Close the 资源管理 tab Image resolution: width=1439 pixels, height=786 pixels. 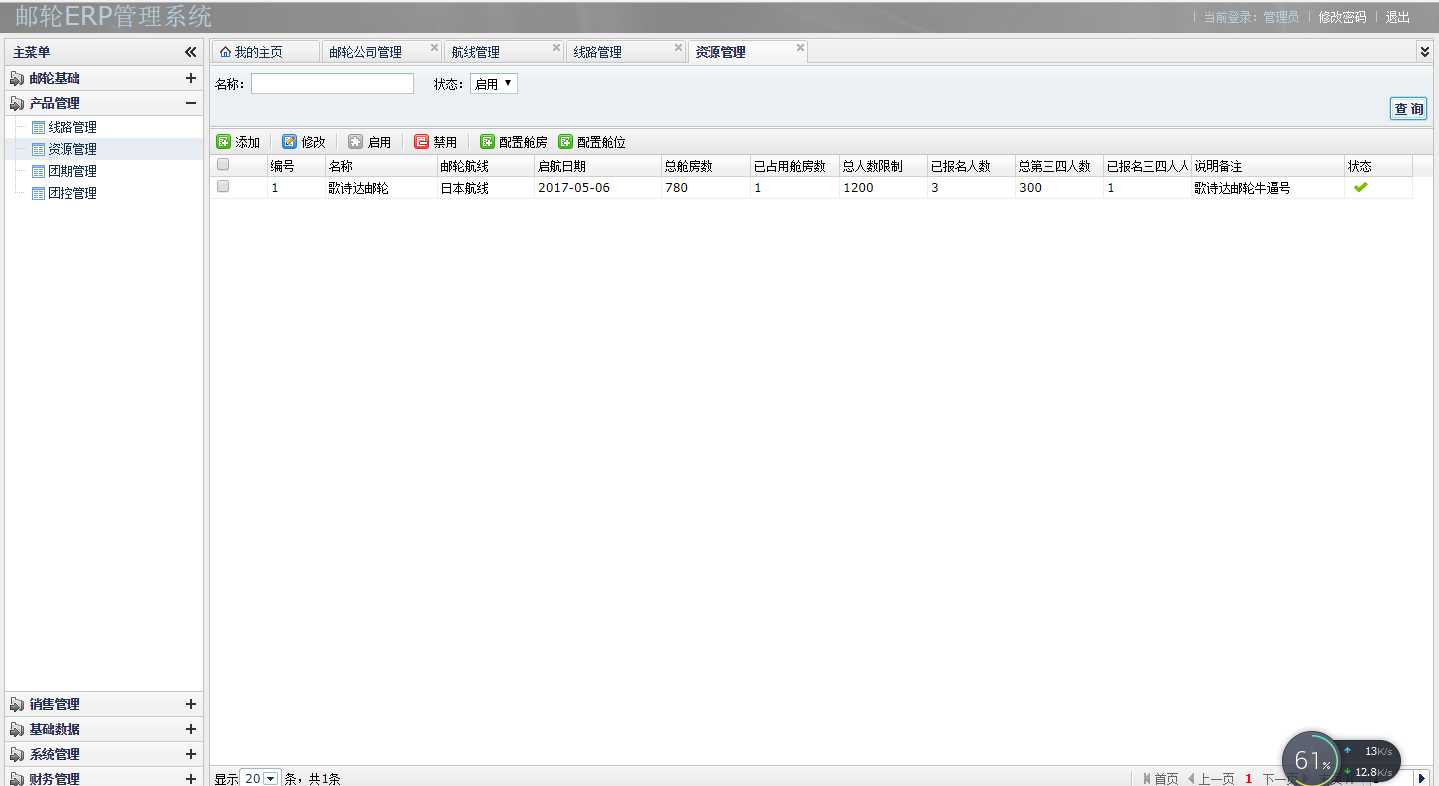point(800,47)
